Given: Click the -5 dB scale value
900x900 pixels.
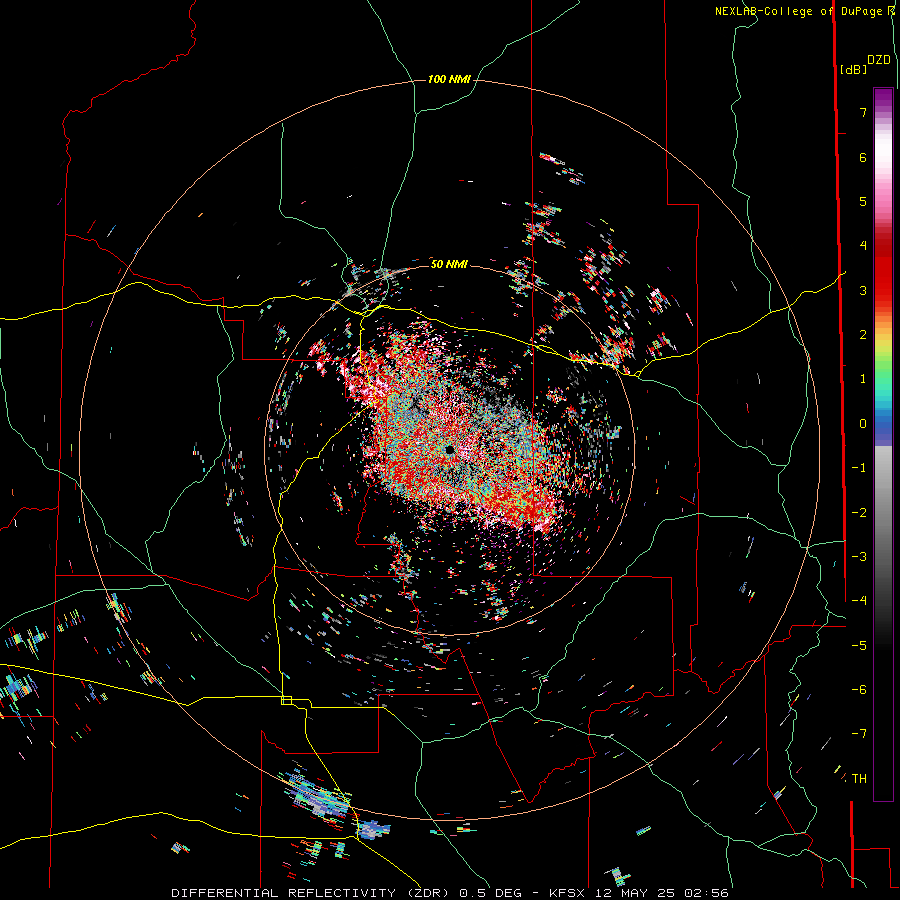Looking at the screenshot, I should [859, 645].
